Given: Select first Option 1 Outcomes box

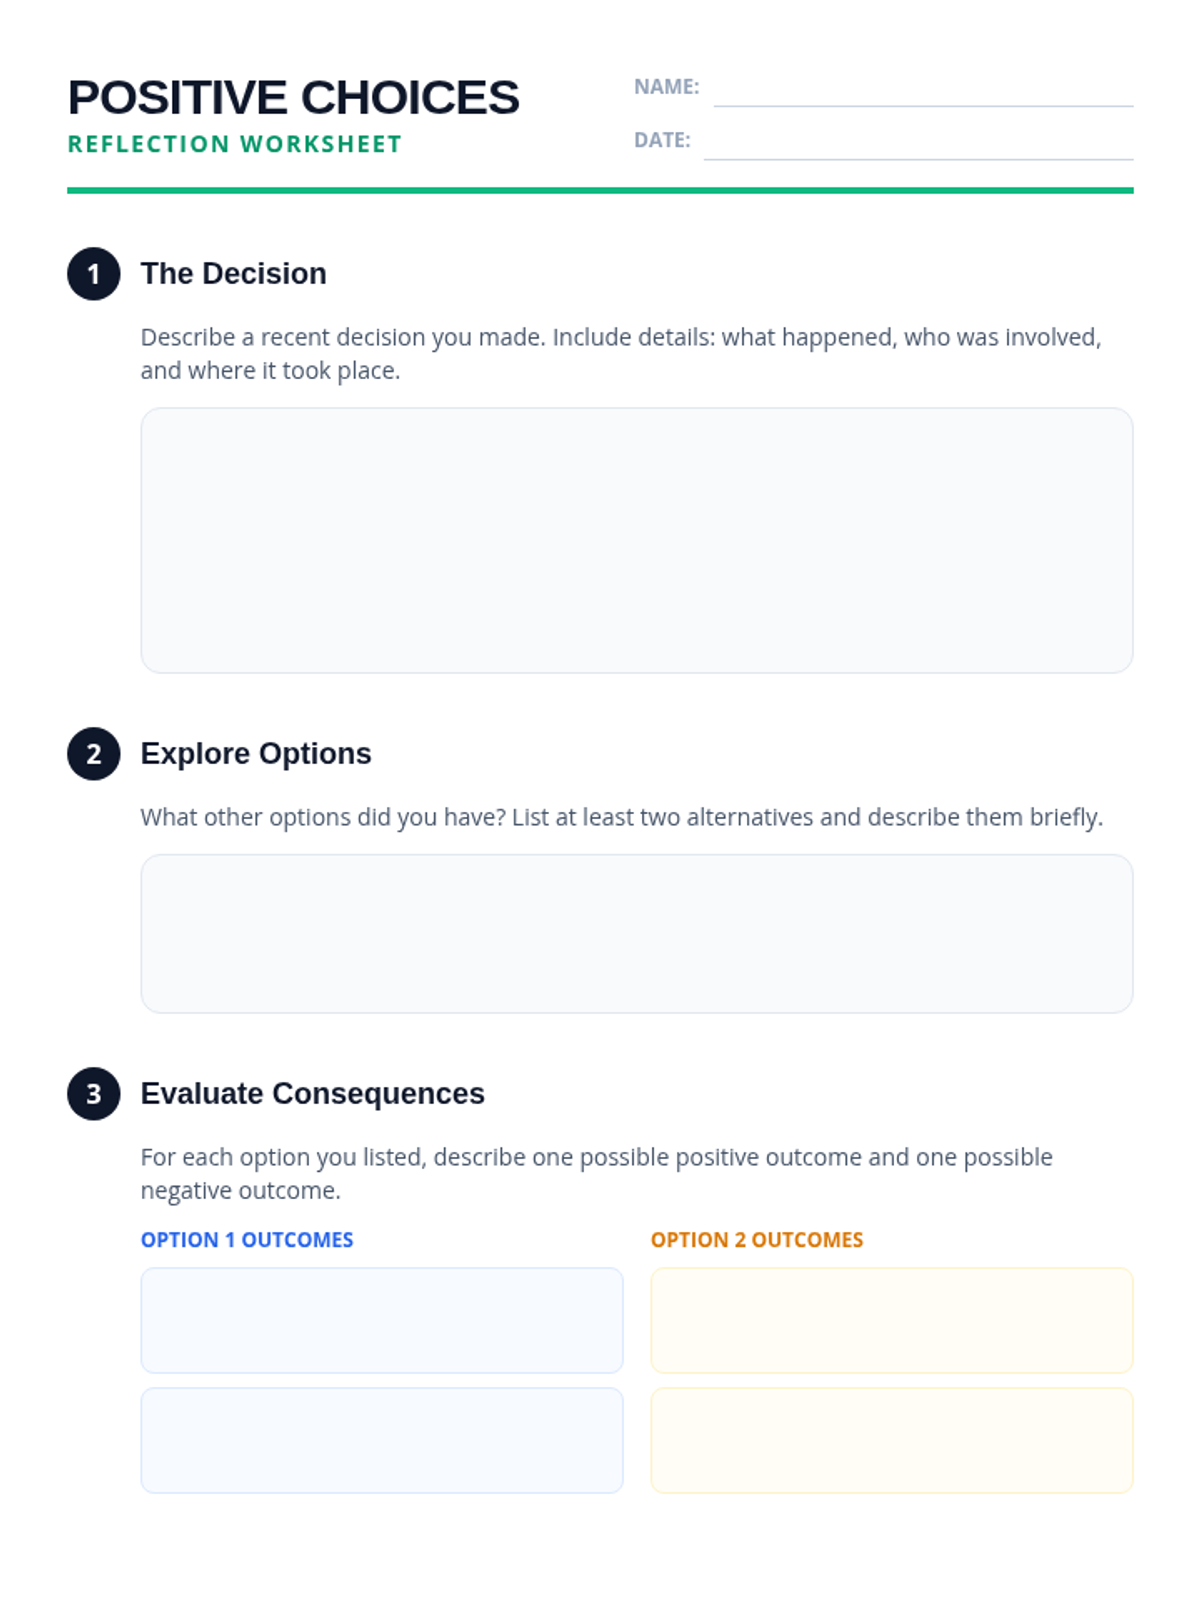Looking at the screenshot, I should pos(382,1320).
